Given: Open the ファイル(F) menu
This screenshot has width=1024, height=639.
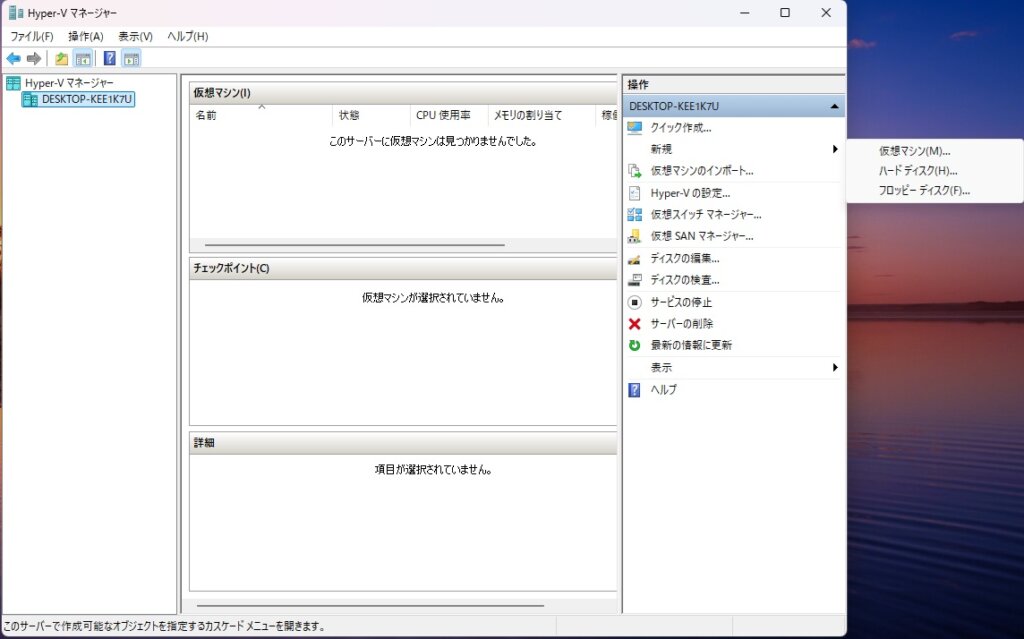Looking at the screenshot, I should coord(31,37).
